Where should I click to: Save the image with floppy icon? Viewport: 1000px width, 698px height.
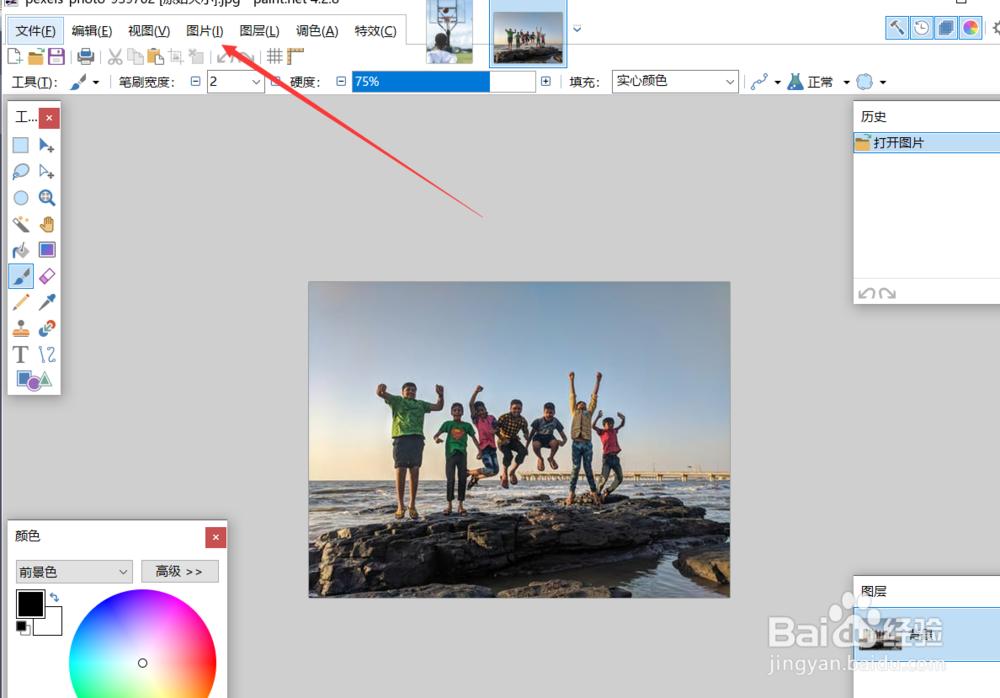56,57
